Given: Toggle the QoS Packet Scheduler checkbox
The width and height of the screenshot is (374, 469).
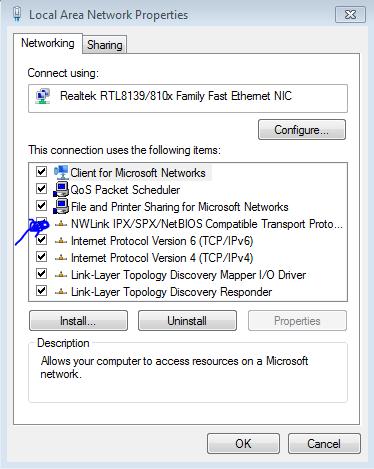Looking at the screenshot, I should pos(41,189).
